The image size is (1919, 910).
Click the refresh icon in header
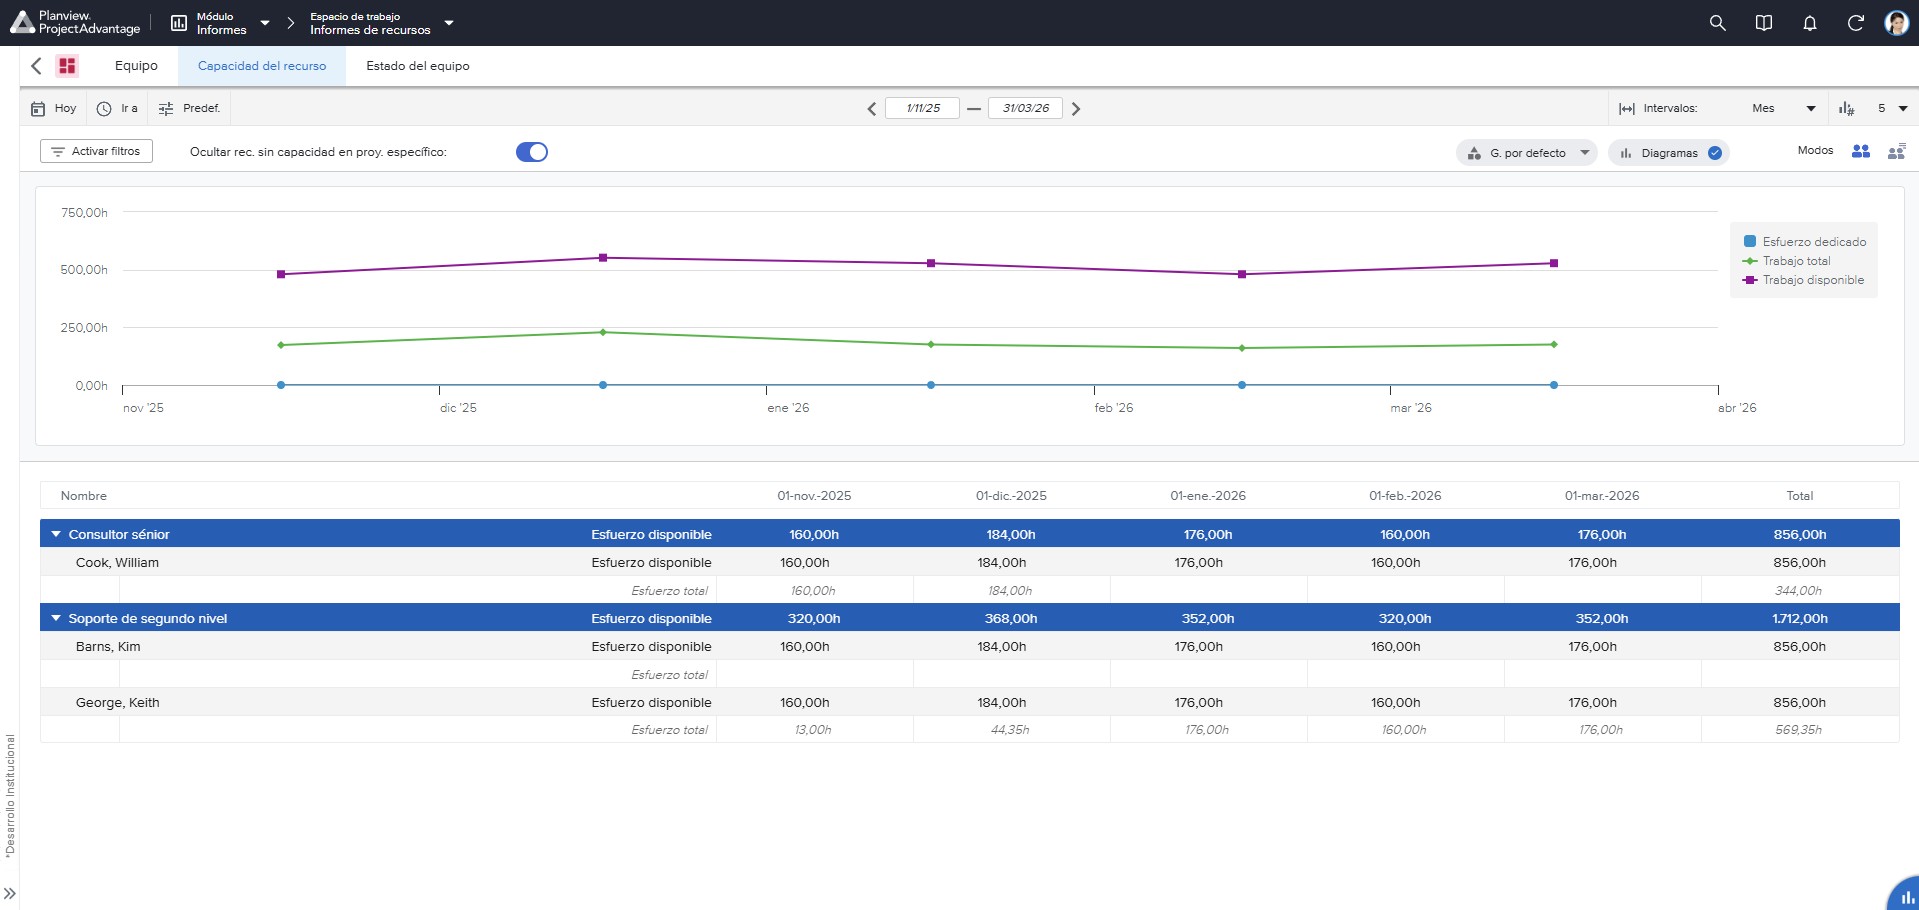tap(1855, 23)
